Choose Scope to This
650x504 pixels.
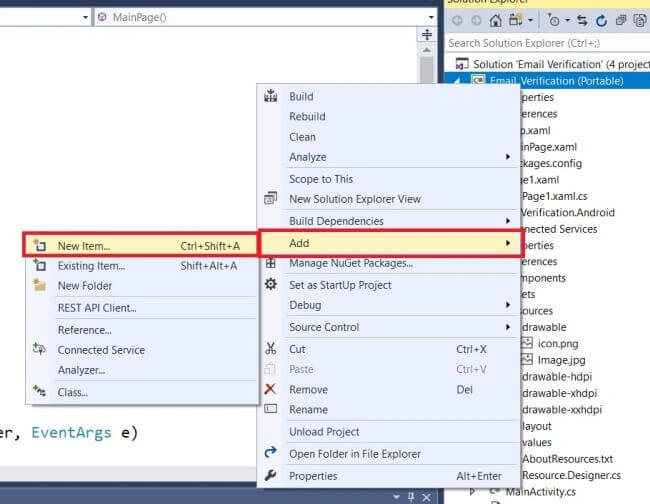(321, 179)
